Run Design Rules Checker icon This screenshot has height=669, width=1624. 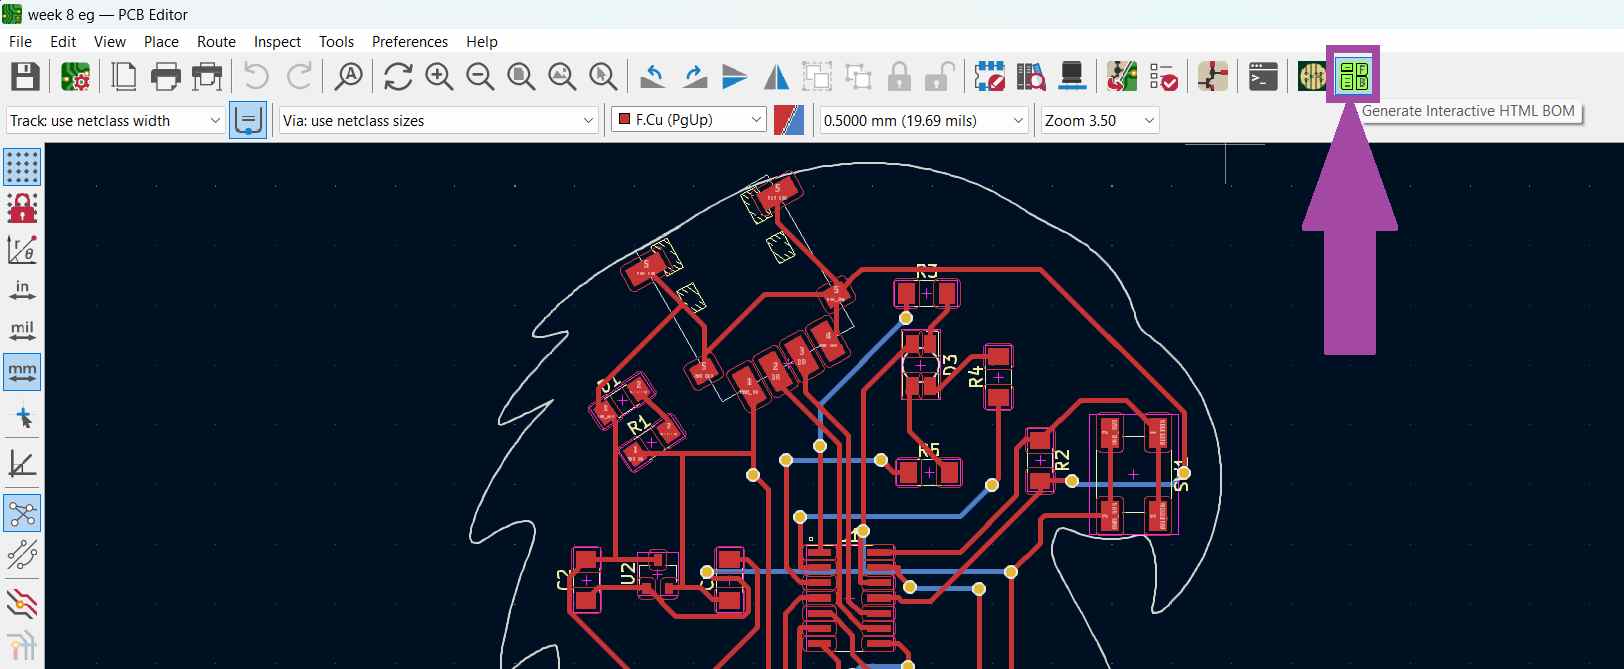point(1163,76)
